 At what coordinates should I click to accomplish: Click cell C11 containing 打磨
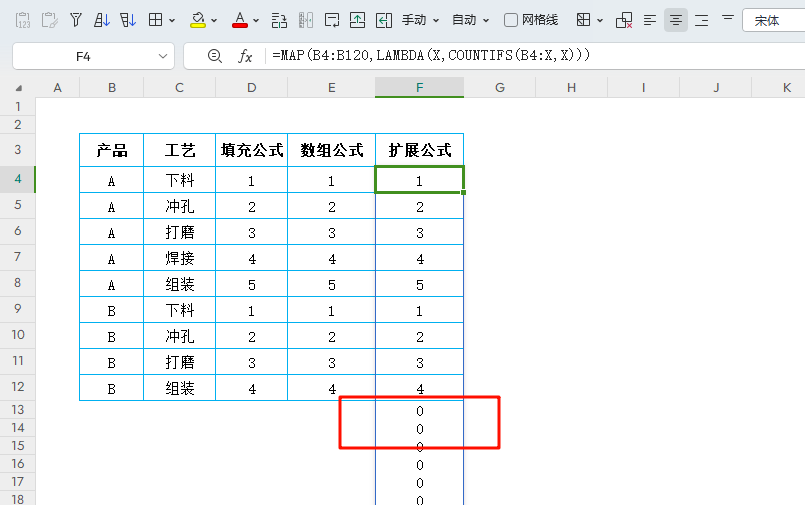[179, 362]
